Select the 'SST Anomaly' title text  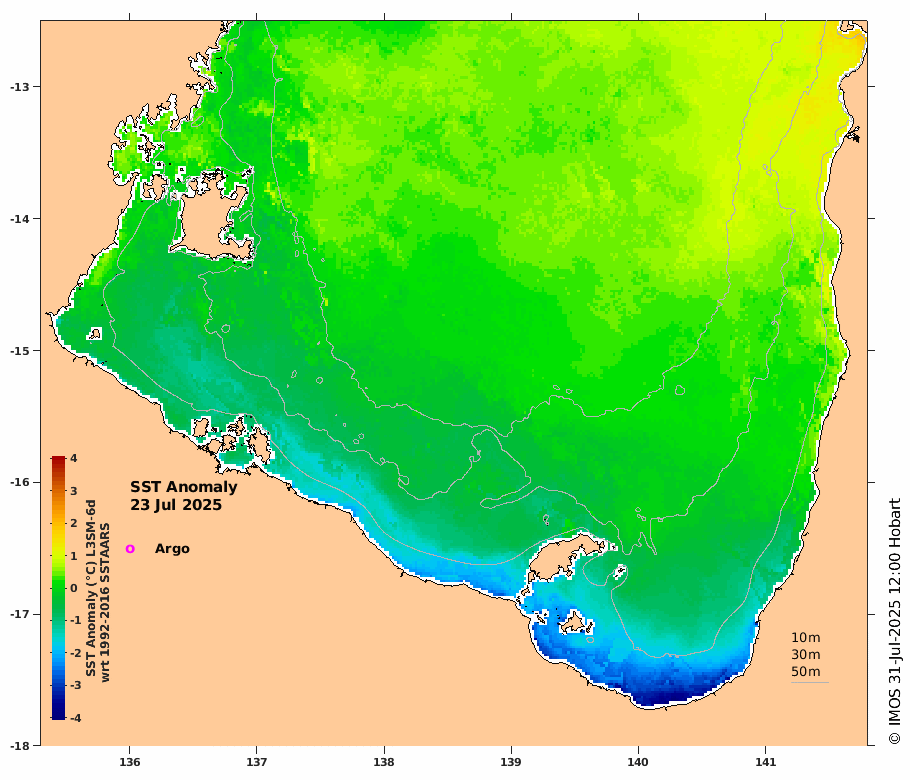pyautogui.click(x=183, y=487)
